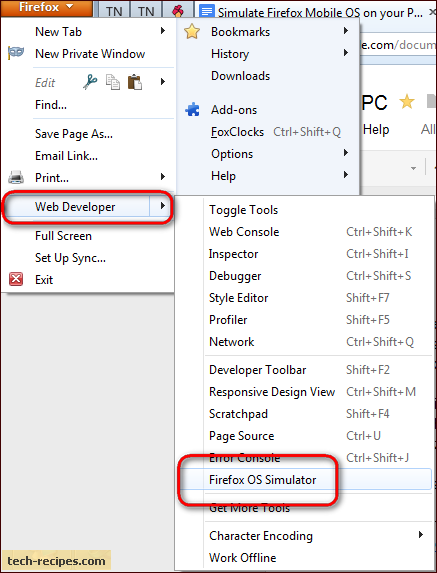Open Scratchpad
Screen dimensions: 437x573
[x=304, y=414]
